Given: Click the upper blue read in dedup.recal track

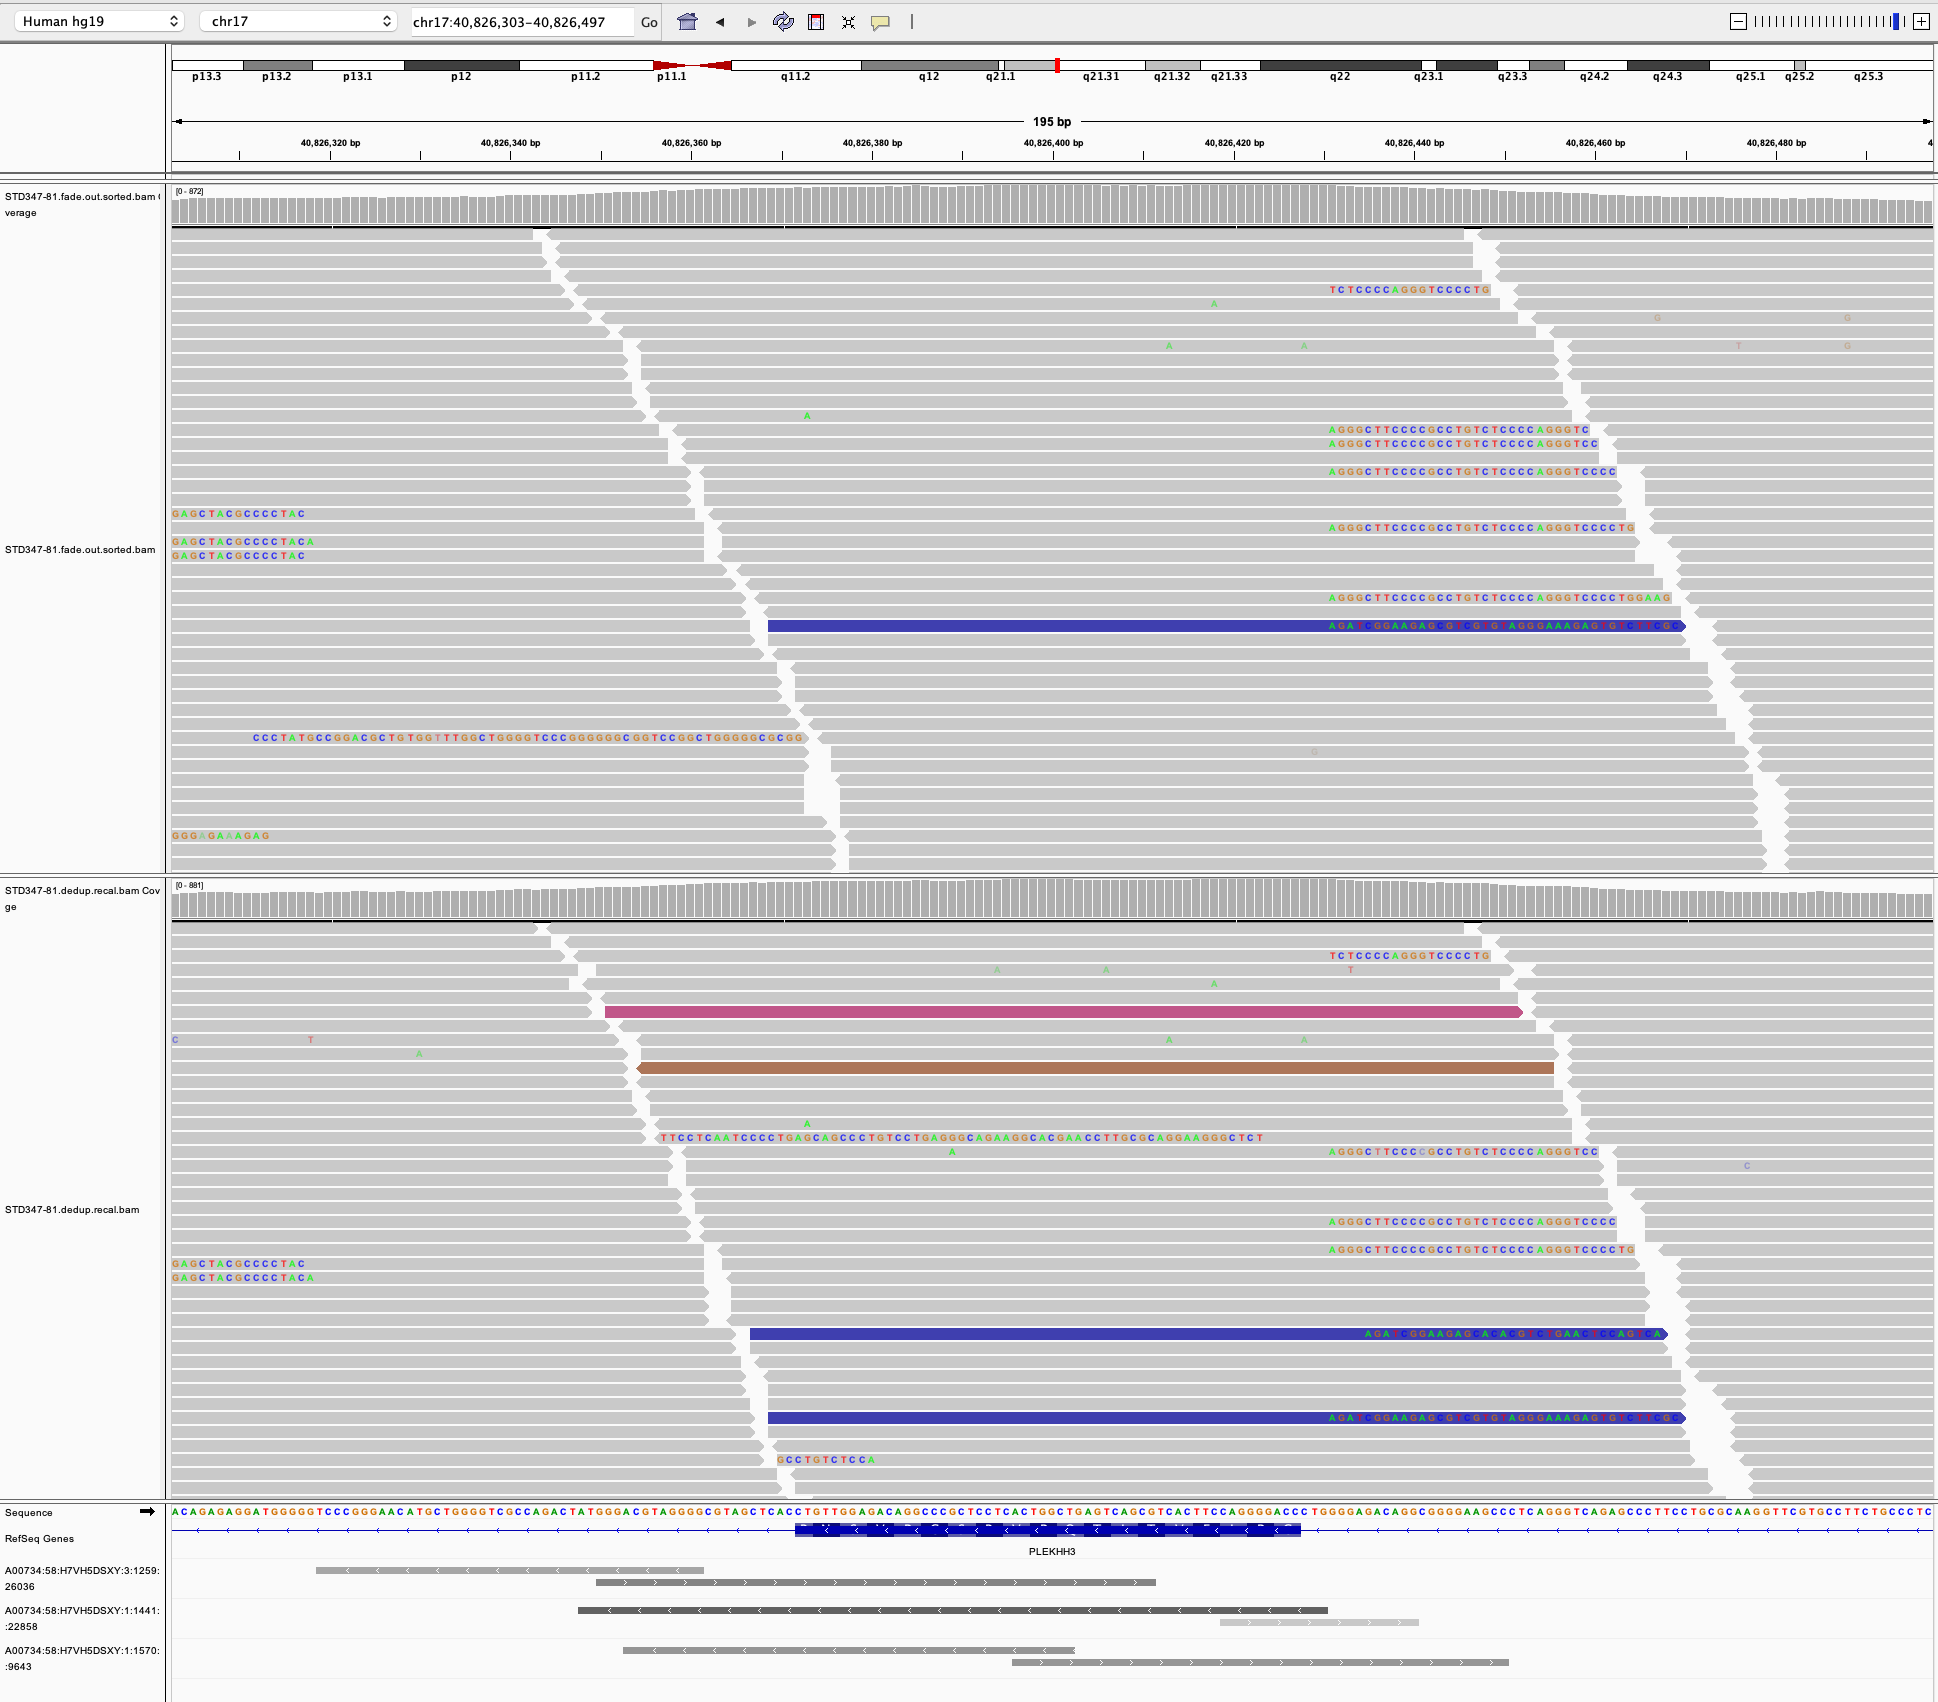Looking at the screenshot, I should tap(1208, 1334).
